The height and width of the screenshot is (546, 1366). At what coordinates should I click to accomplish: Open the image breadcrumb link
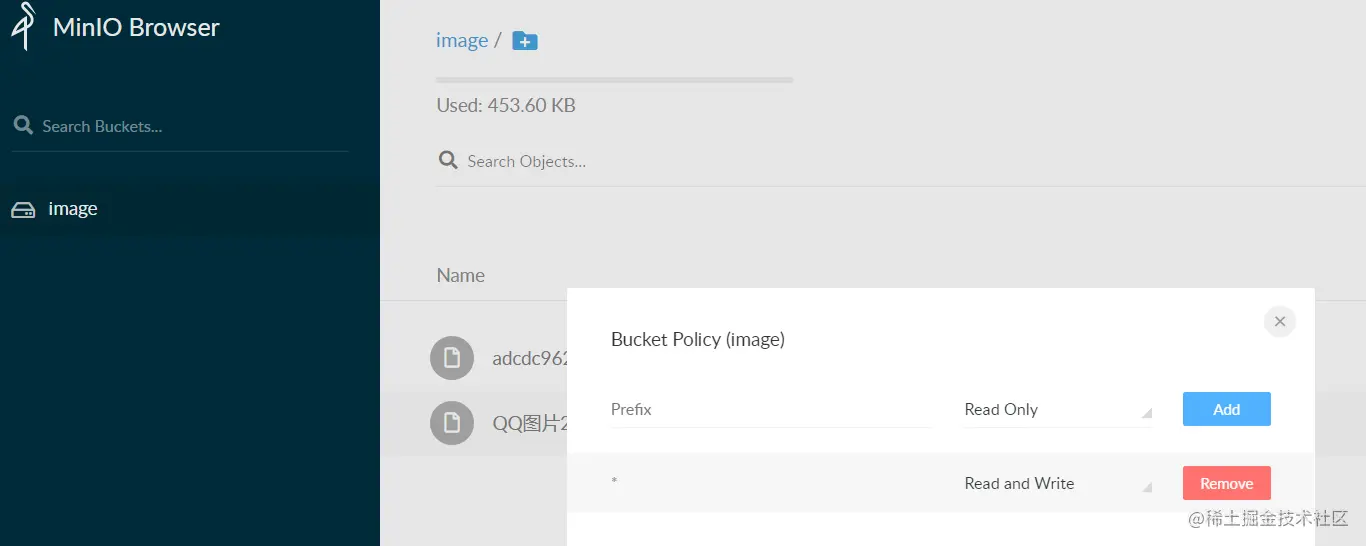[x=462, y=40]
